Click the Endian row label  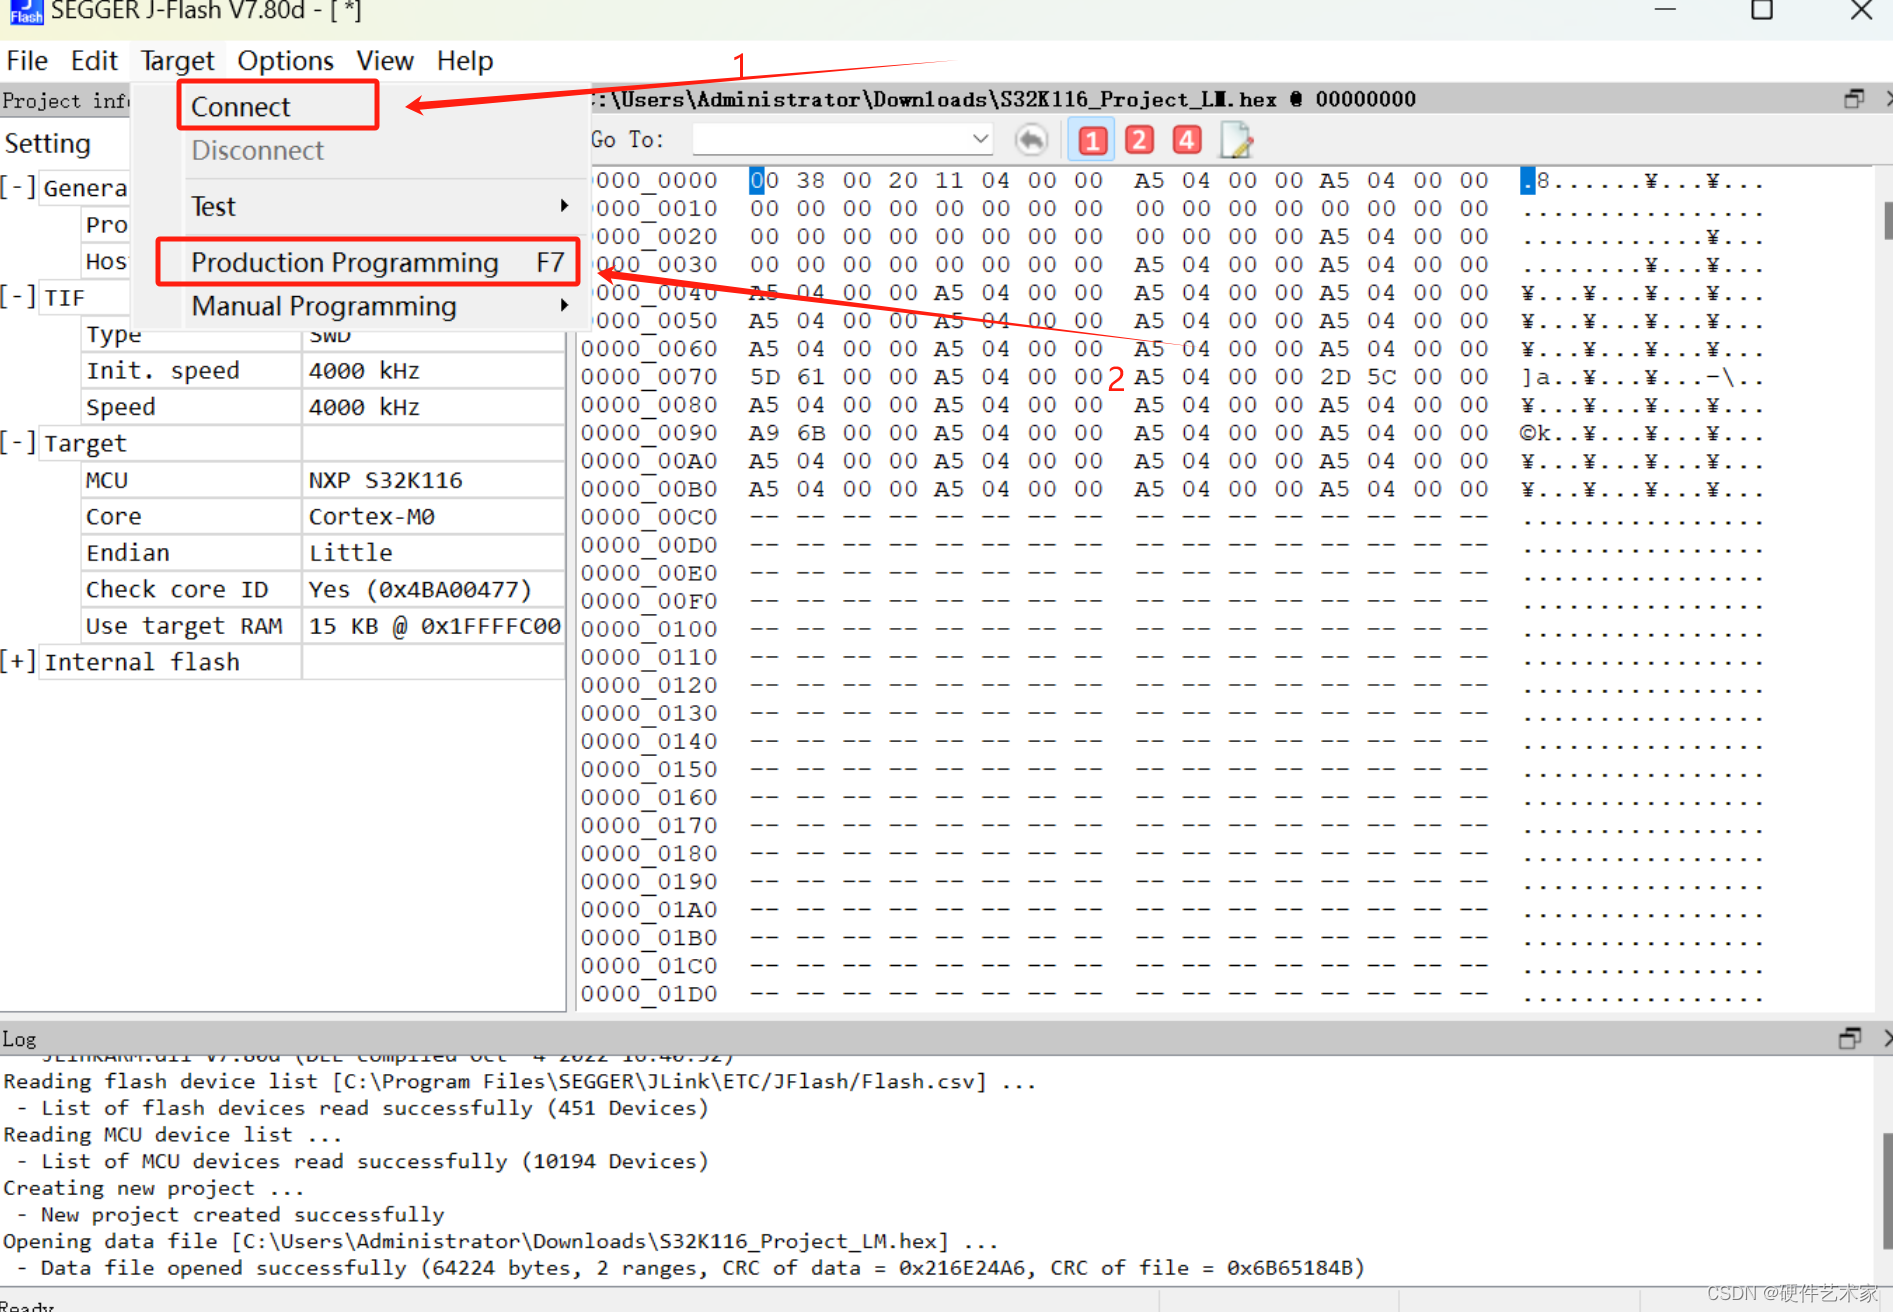(x=127, y=552)
